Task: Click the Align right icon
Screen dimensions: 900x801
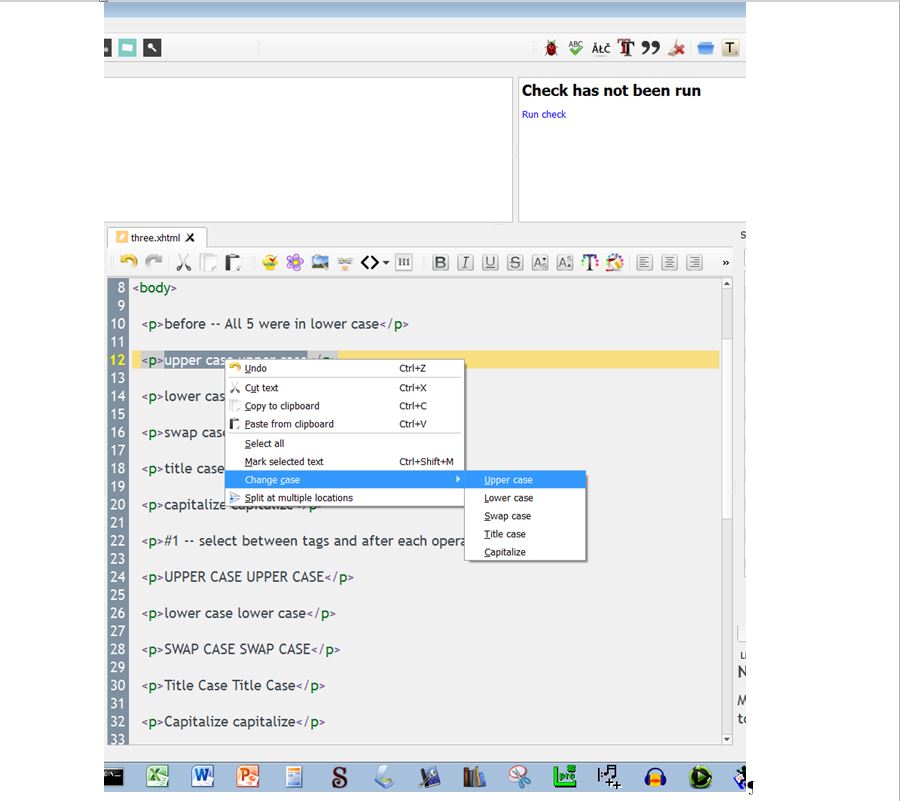Action: coord(695,262)
